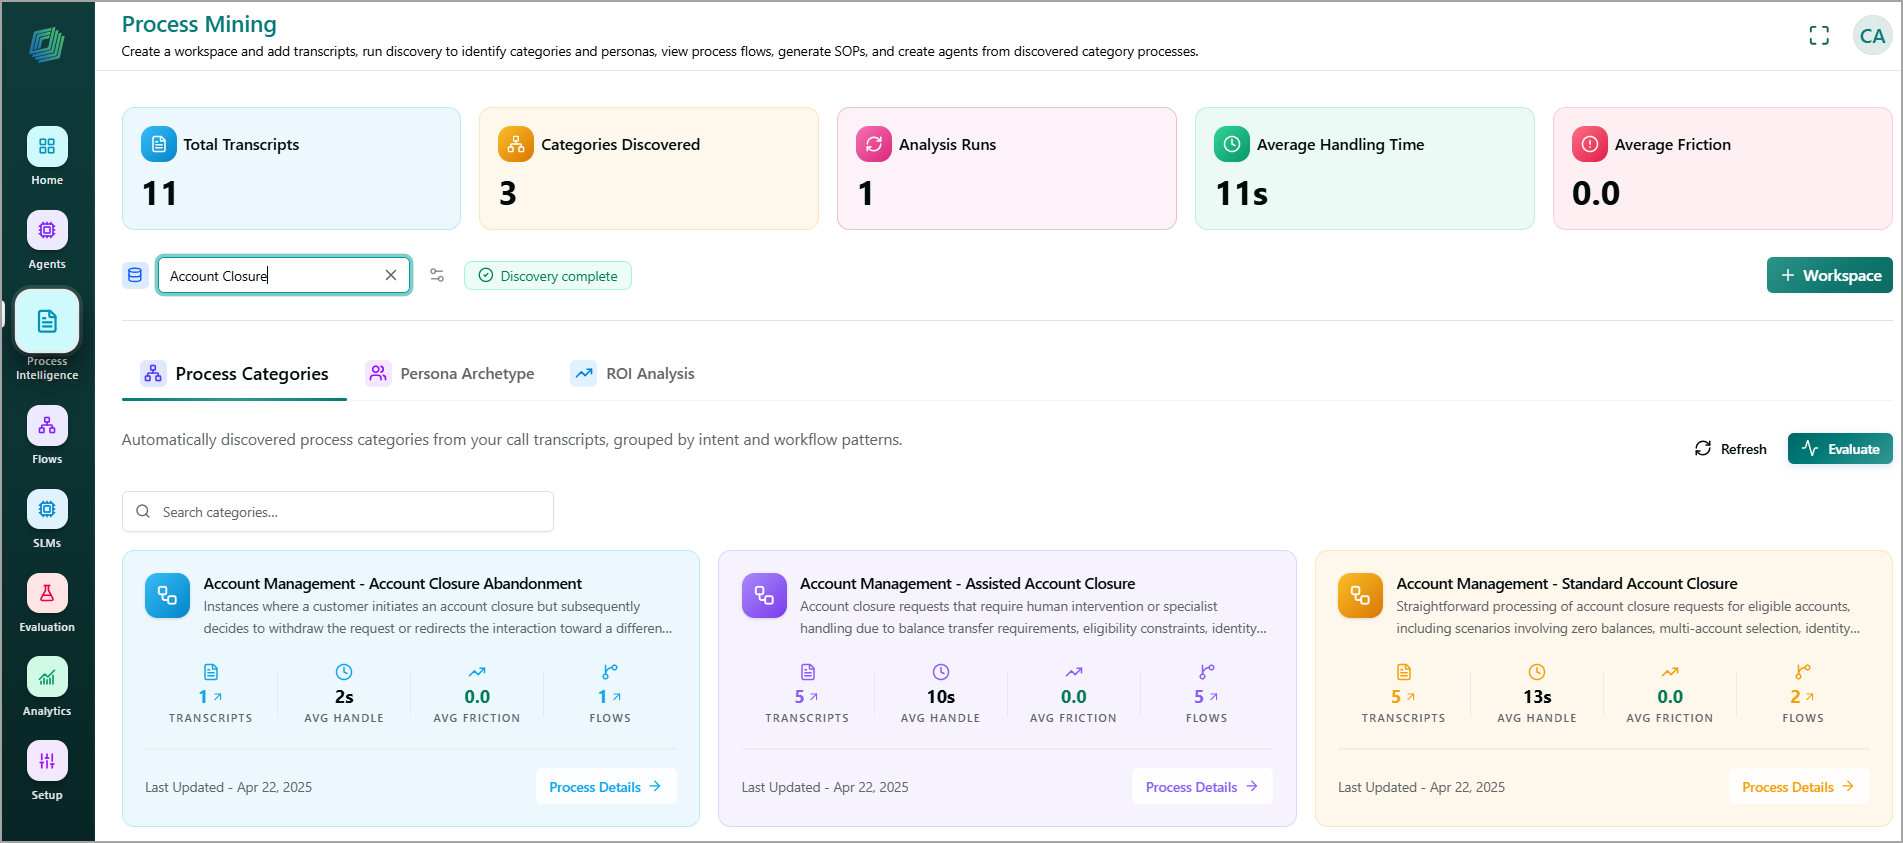The width and height of the screenshot is (1903, 843).
Task: Focus the Search categories field
Action: coord(338,512)
